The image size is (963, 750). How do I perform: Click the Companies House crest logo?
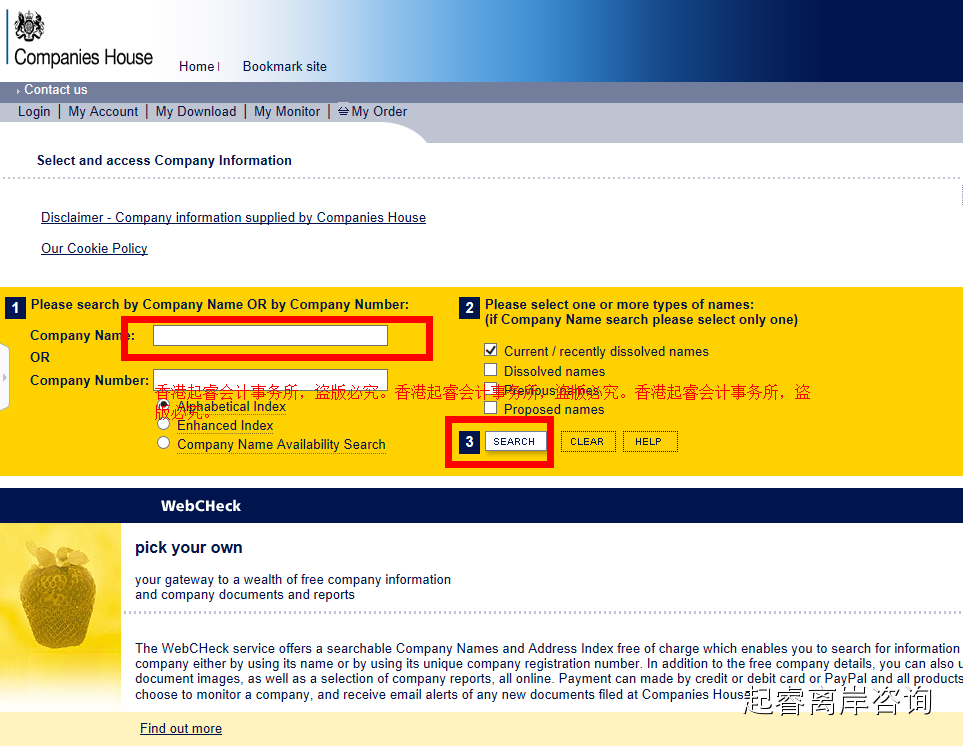tap(29, 26)
